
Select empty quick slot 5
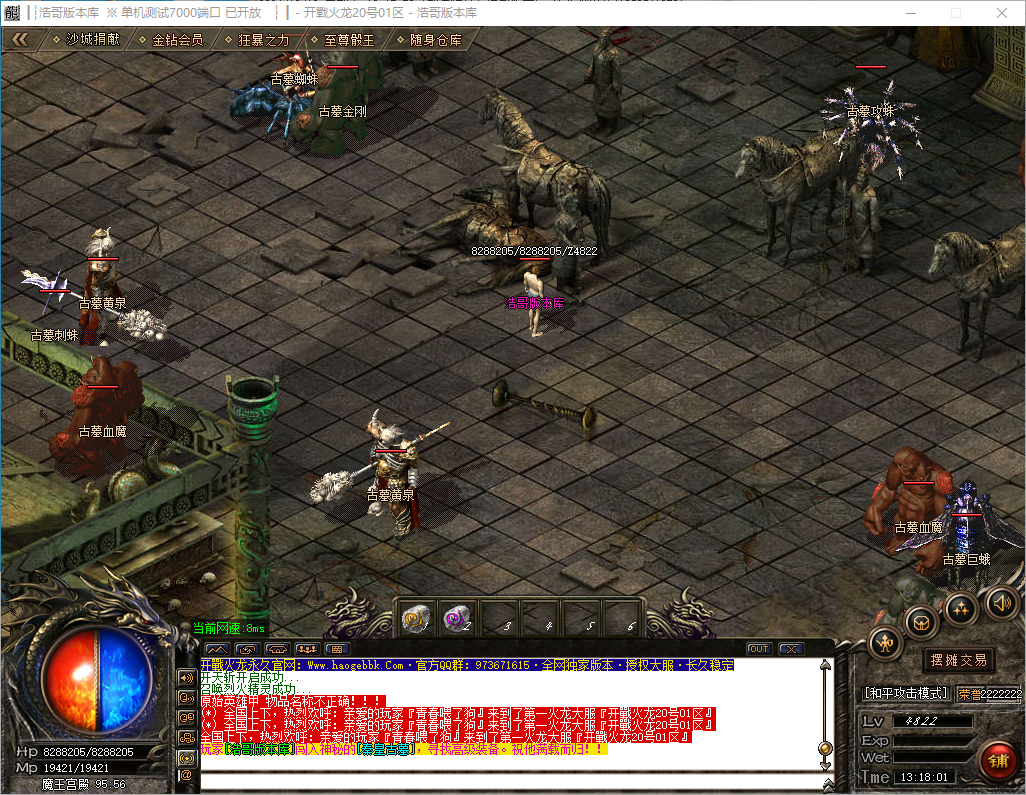582,618
